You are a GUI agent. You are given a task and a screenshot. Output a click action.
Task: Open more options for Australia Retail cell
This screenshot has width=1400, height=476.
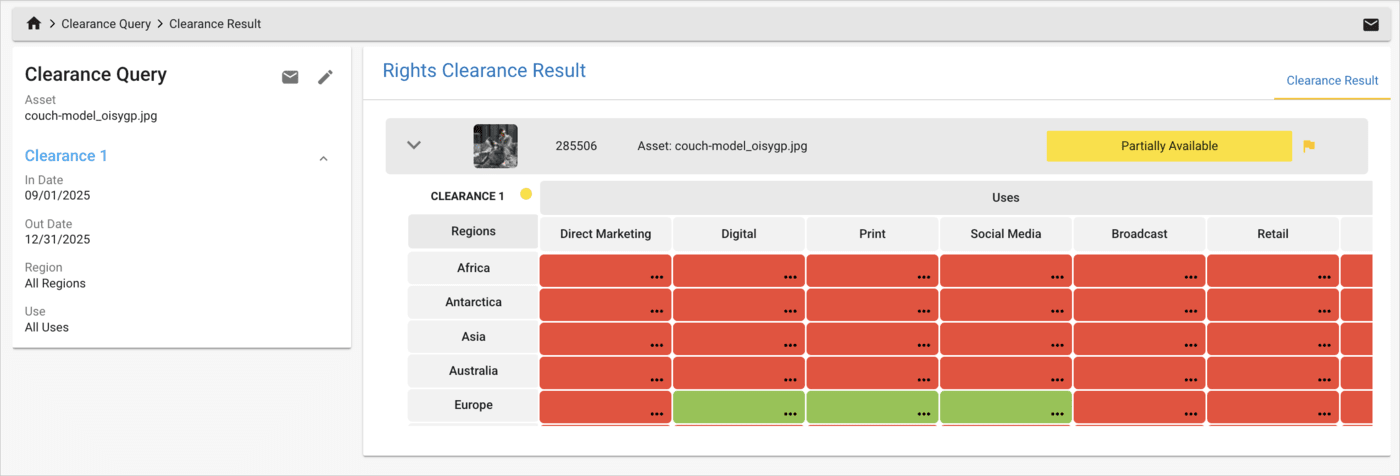tap(1324, 380)
